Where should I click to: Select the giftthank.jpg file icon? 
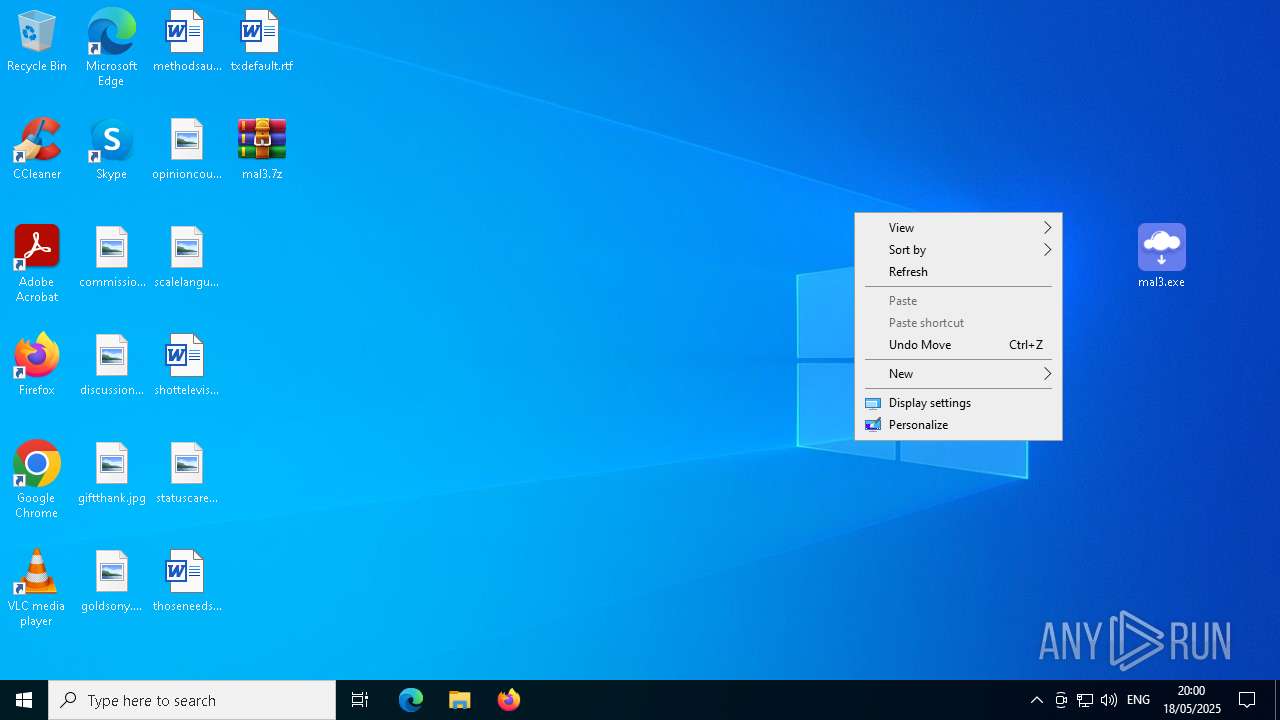[x=112, y=474]
